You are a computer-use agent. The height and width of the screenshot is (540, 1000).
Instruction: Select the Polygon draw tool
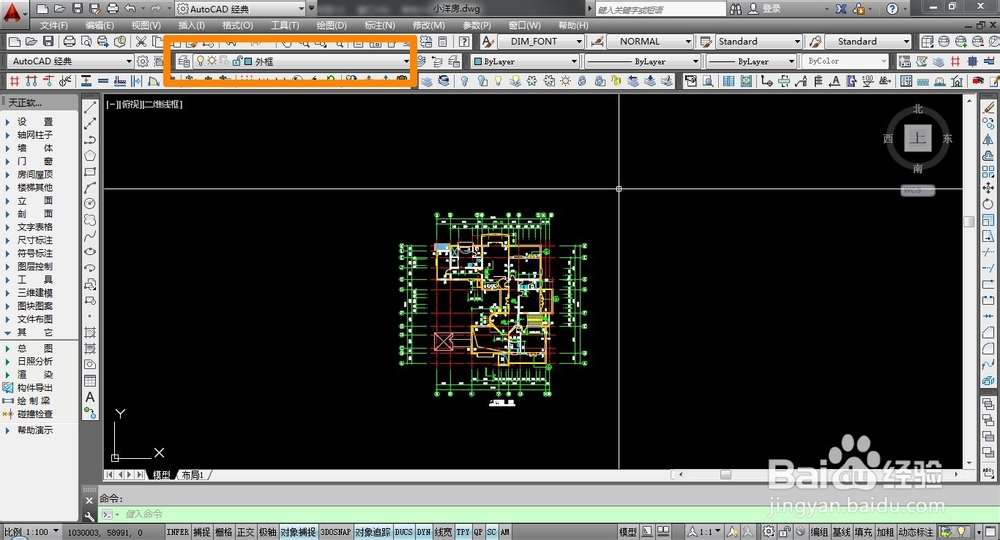(x=90, y=156)
